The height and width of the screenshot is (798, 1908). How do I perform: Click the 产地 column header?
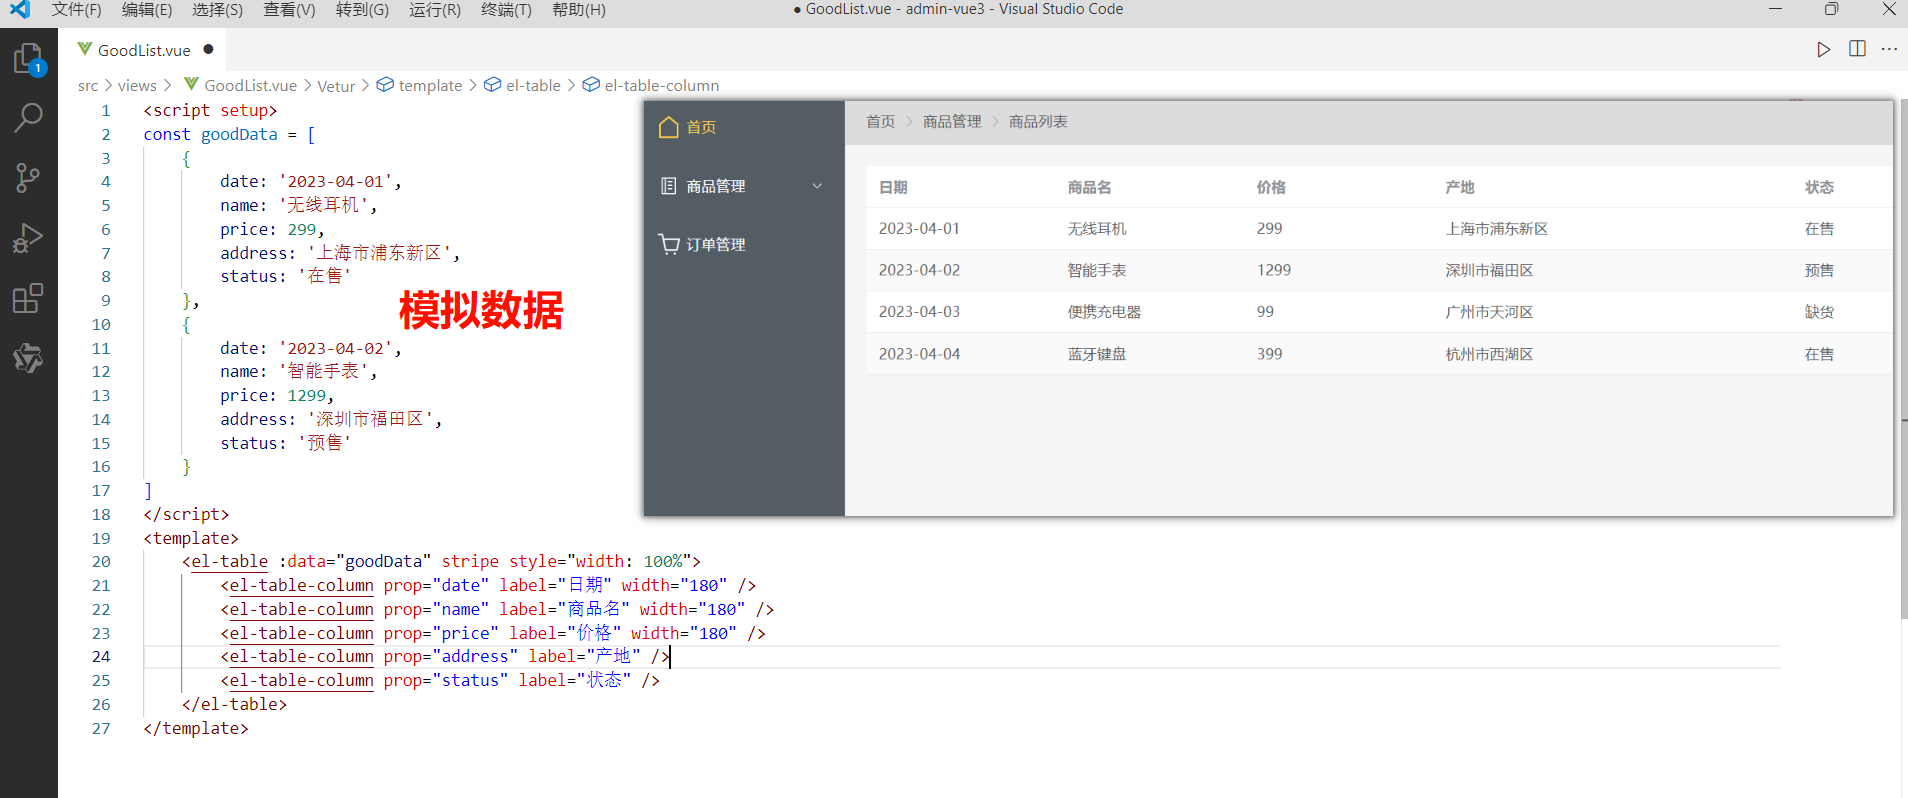[1460, 187]
